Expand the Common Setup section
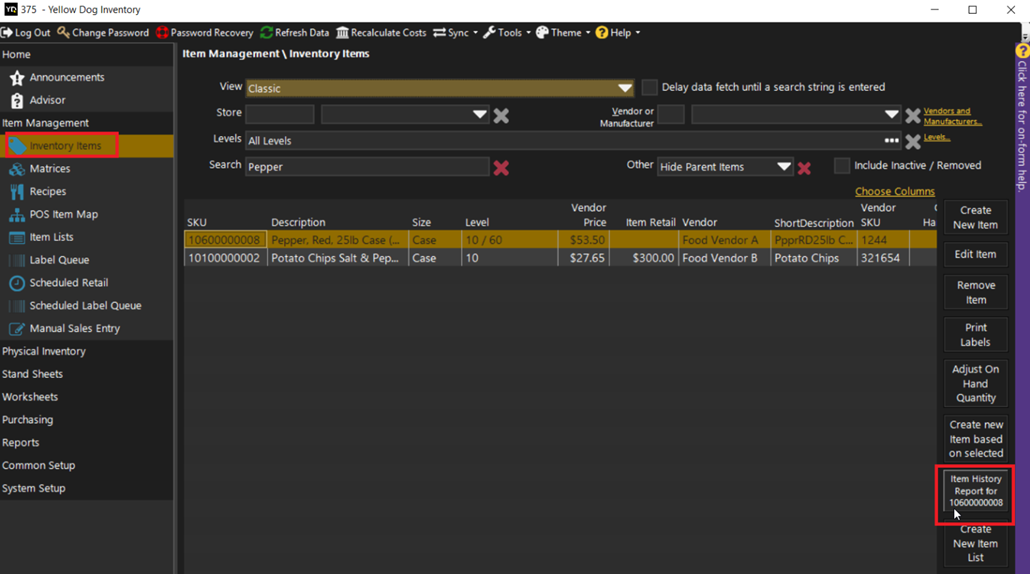The height and width of the screenshot is (574, 1030). pos(38,466)
